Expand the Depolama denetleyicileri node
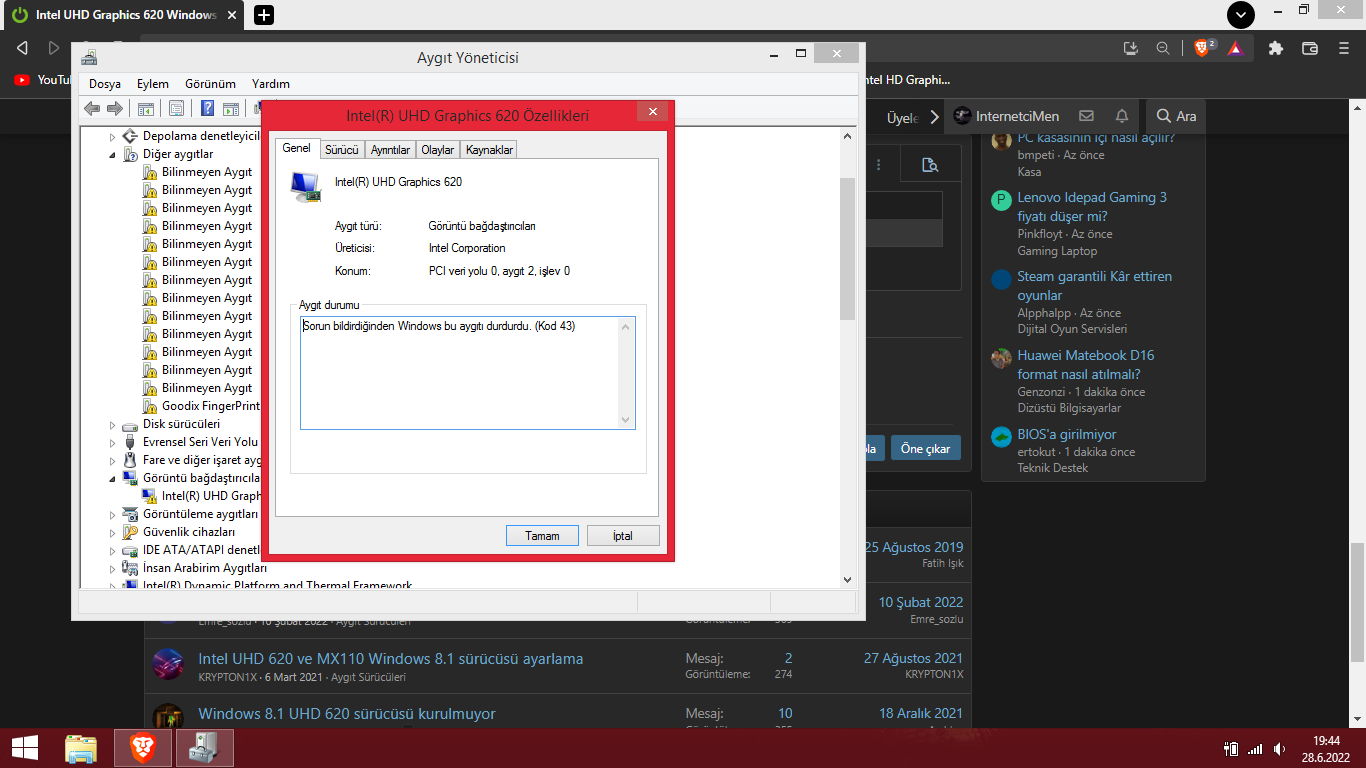The height and width of the screenshot is (768, 1366). pos(112,136)
